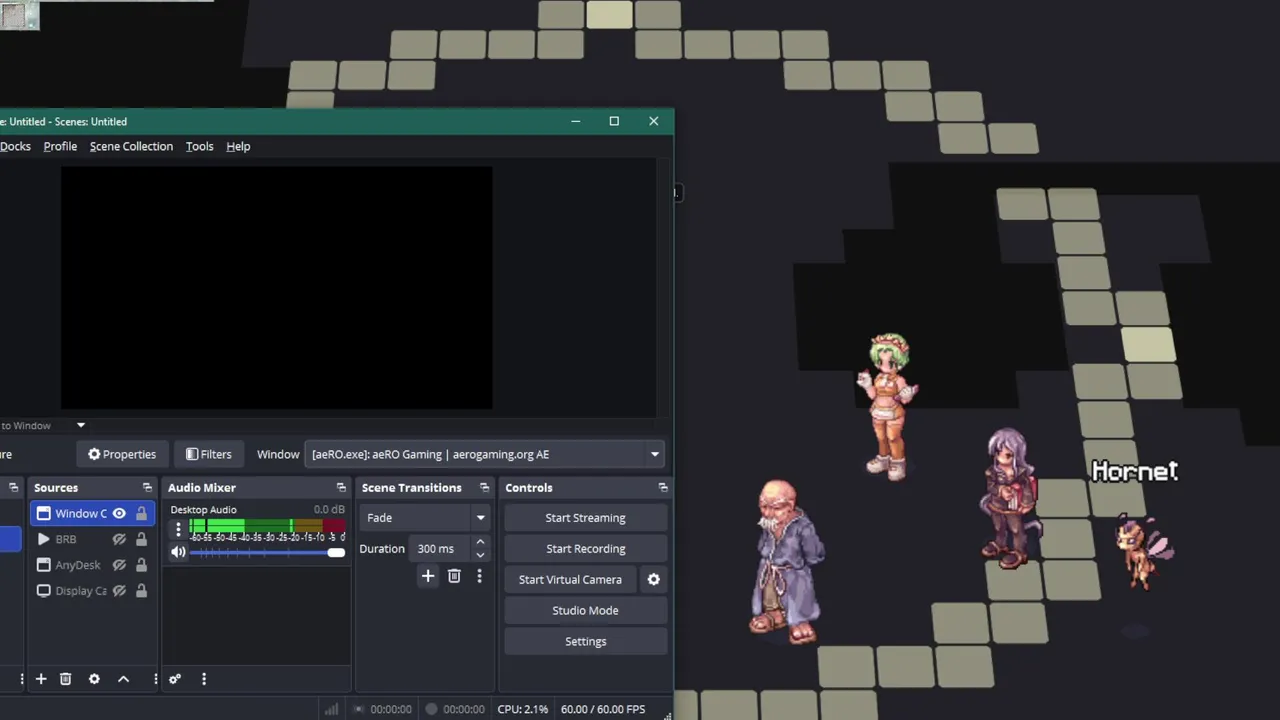Toggle lock on BRB source

click(141, 539)
